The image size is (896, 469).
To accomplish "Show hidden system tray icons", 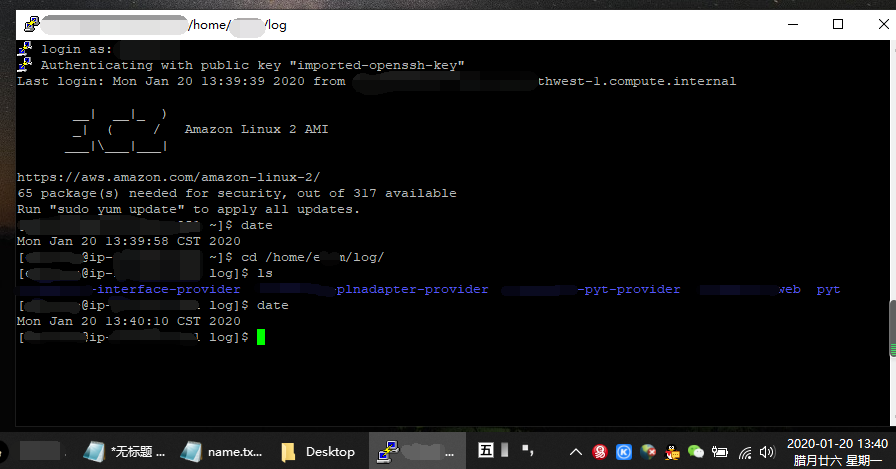I will click(x=575, y=452).
